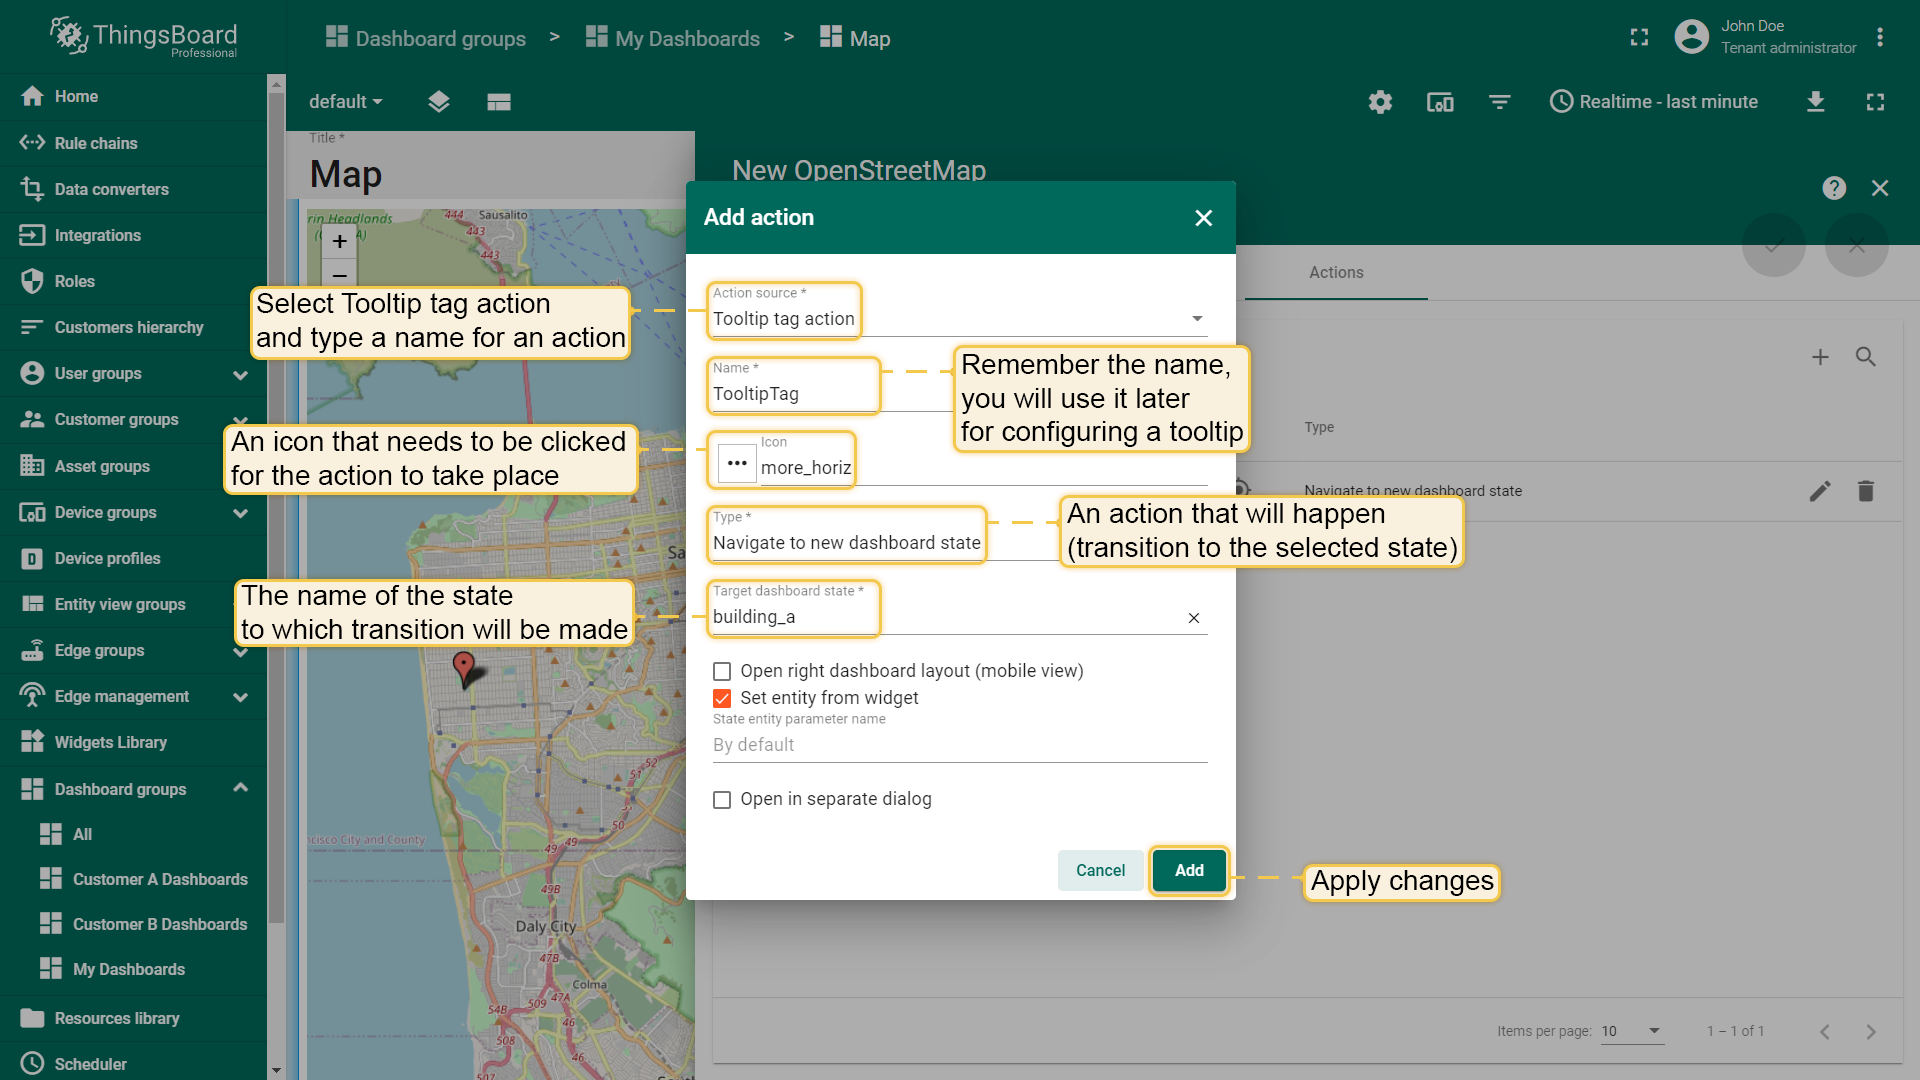1920x1080 pixels.
Task: Open Data converters in sidebar
Action: tap(133, 189)
